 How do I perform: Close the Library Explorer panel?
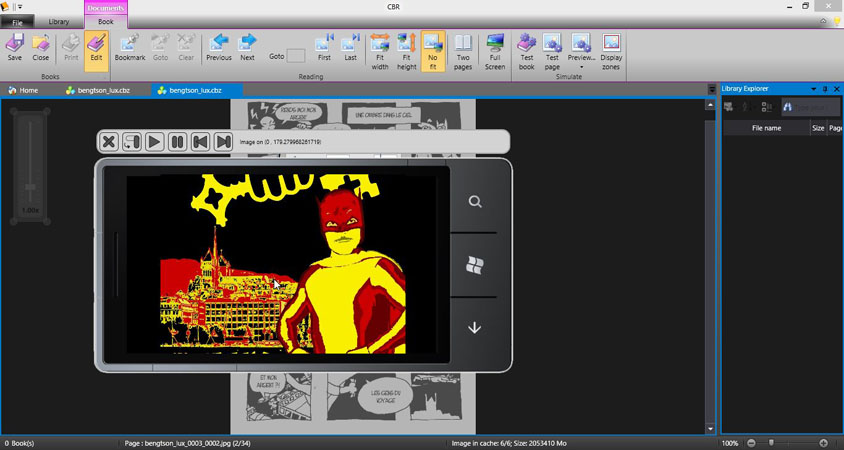click(x=836, y=89)
